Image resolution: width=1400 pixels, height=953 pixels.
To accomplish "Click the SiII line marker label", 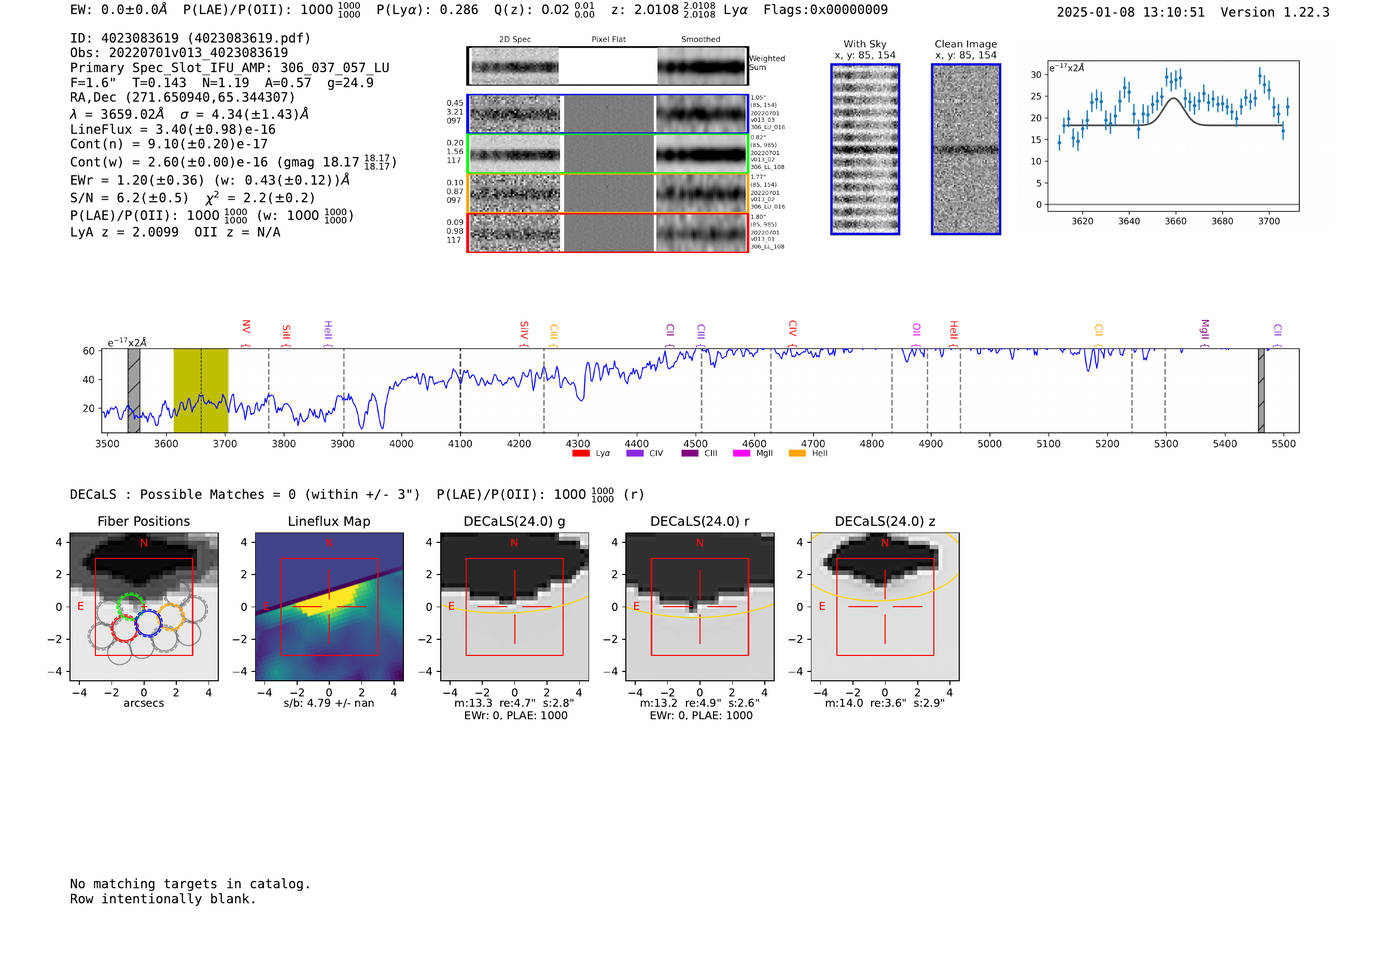I will [x=286, y=332].
